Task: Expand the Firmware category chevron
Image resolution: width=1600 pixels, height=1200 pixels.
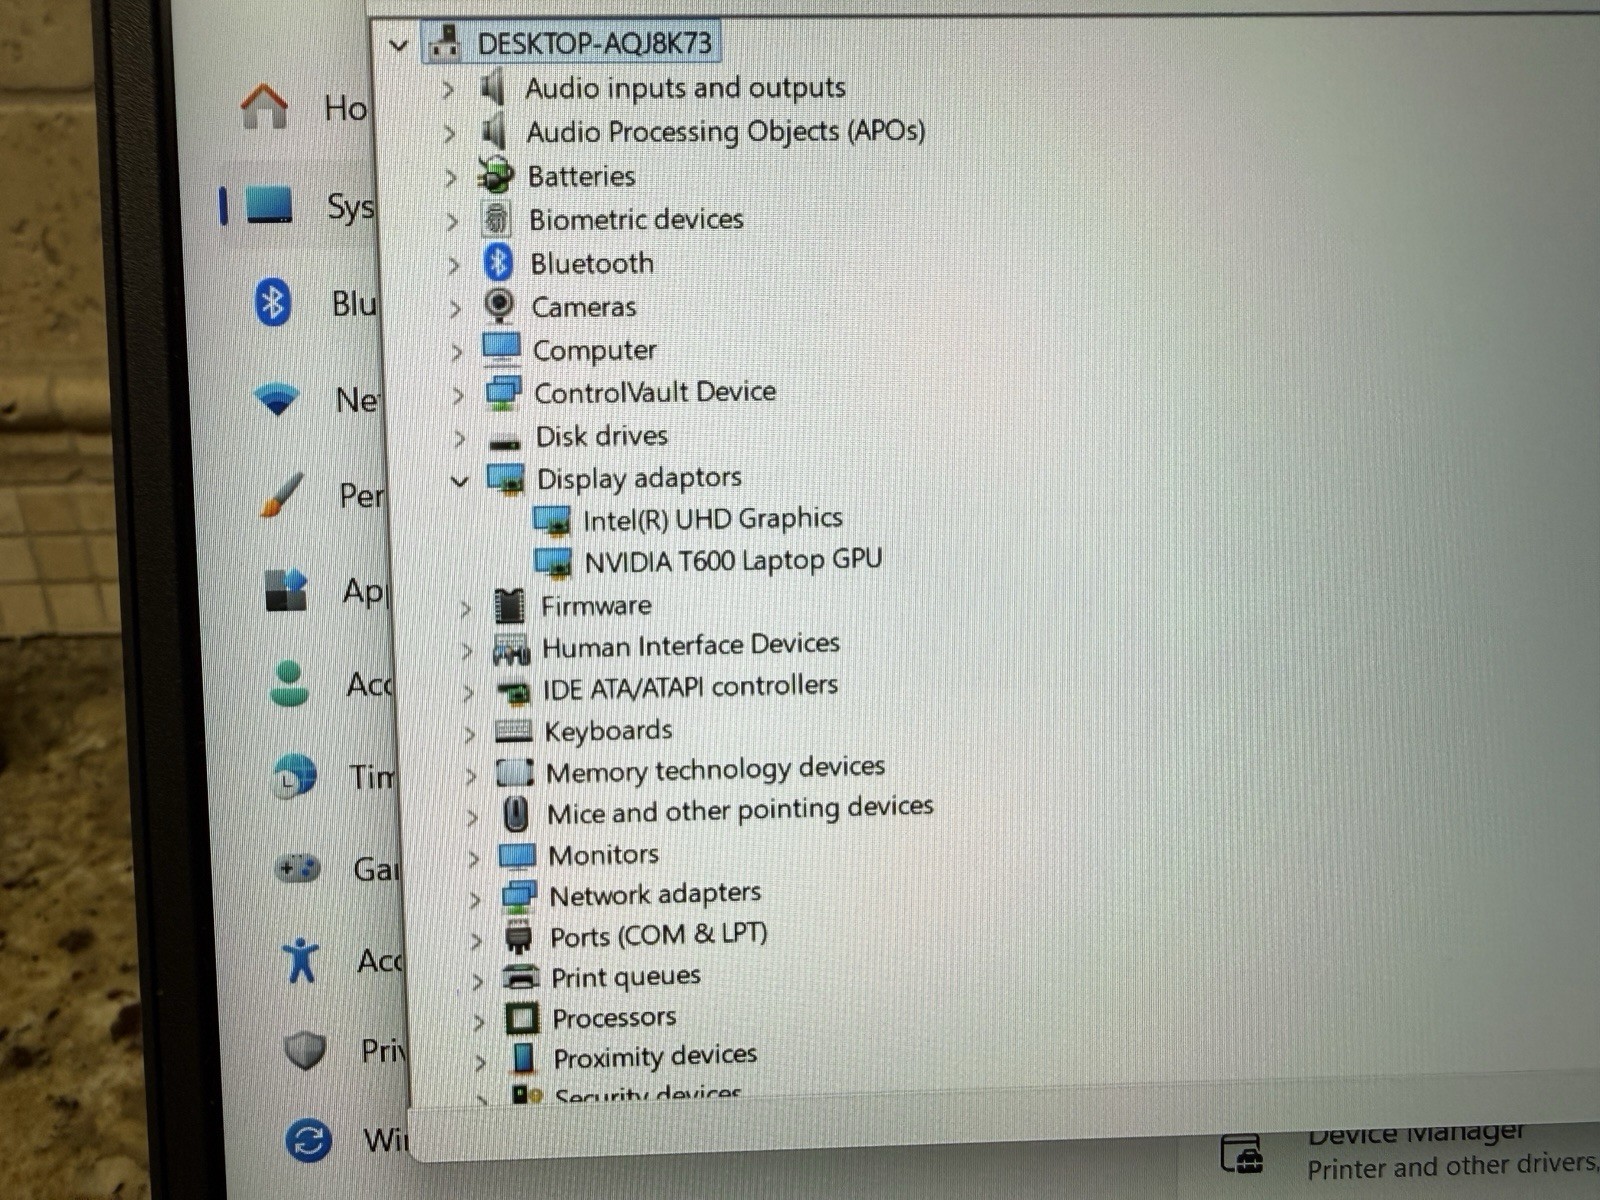Action: (465, 608)
